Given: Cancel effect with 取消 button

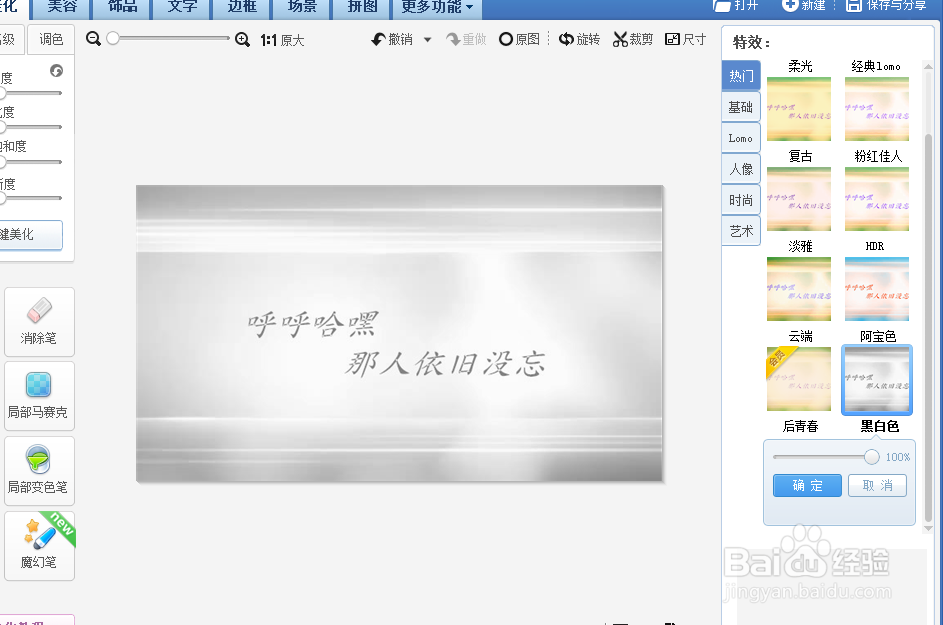Looking at the screenshot, I should coord(877,485).
